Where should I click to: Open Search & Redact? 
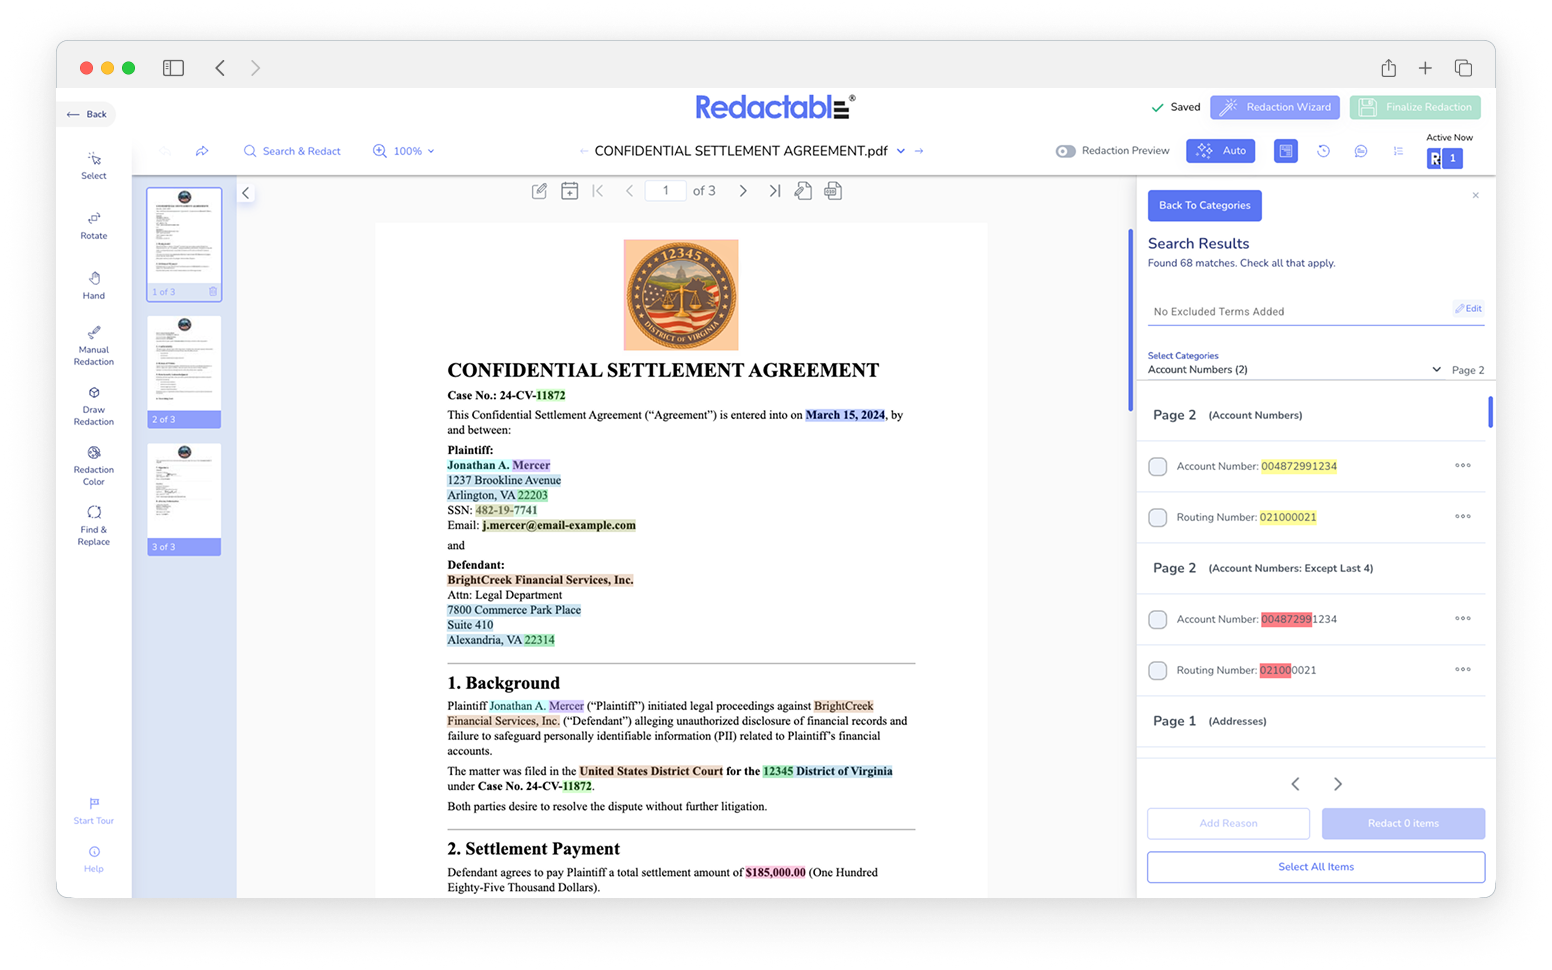(x=292, y=151)
